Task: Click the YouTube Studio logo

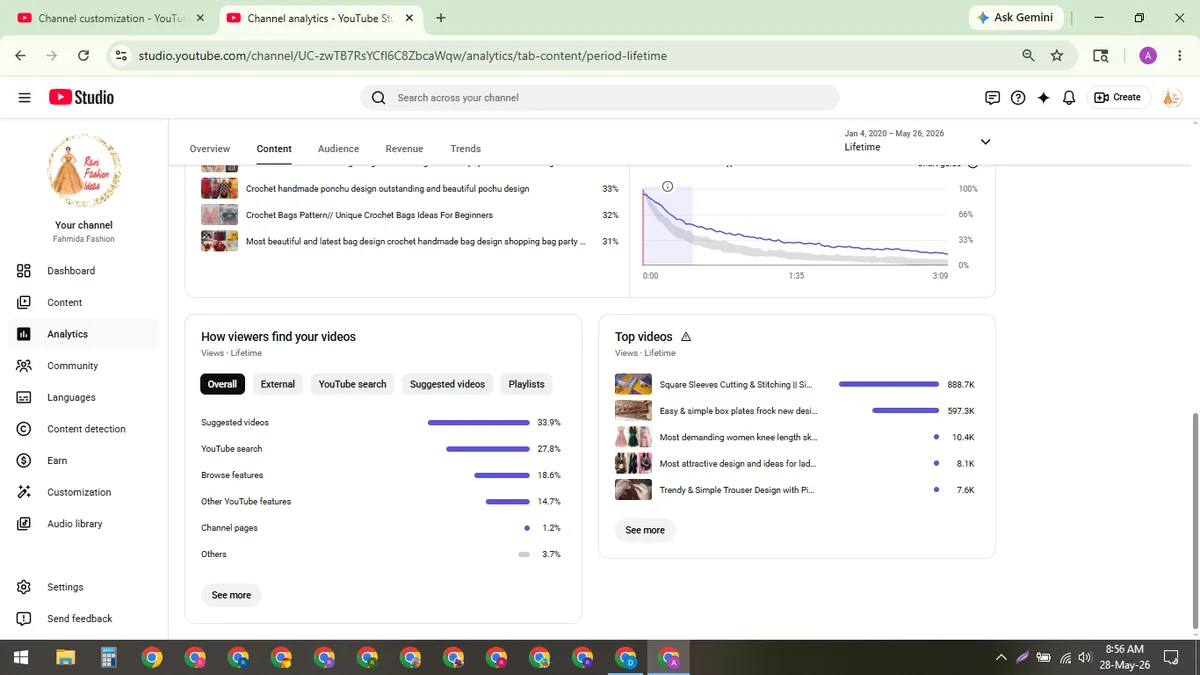Action: 81,97
